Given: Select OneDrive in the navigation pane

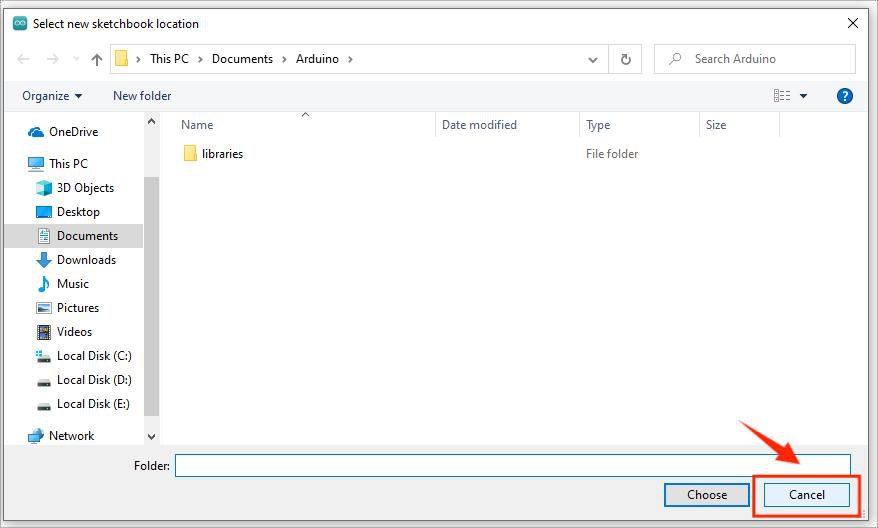Looking at the screenshot, I should (x=73, y=132).
